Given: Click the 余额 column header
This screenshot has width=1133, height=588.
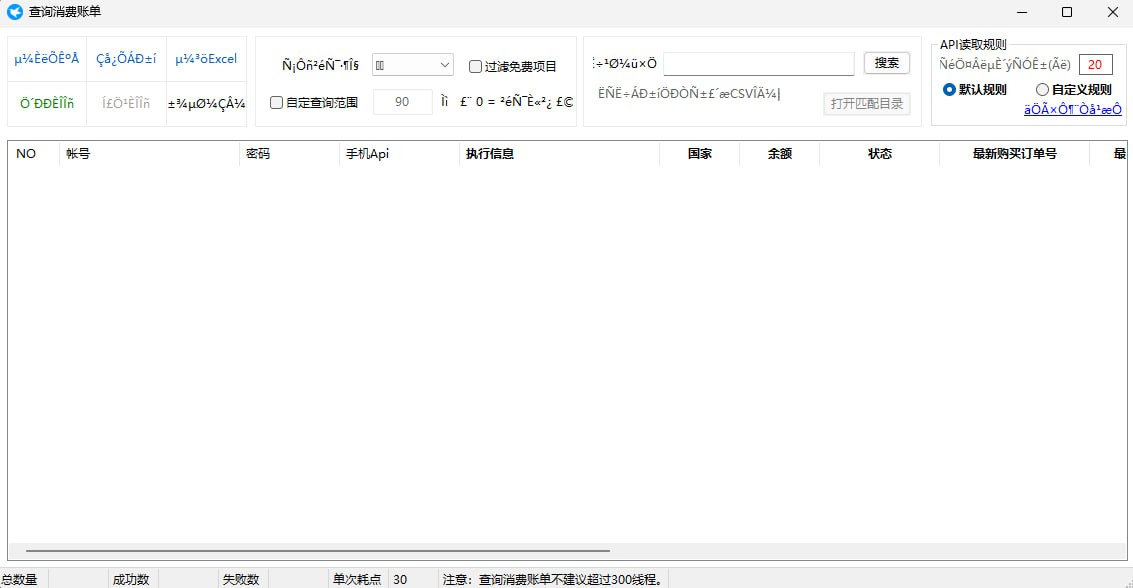Looking at the screenshot, I should (780, 154).
